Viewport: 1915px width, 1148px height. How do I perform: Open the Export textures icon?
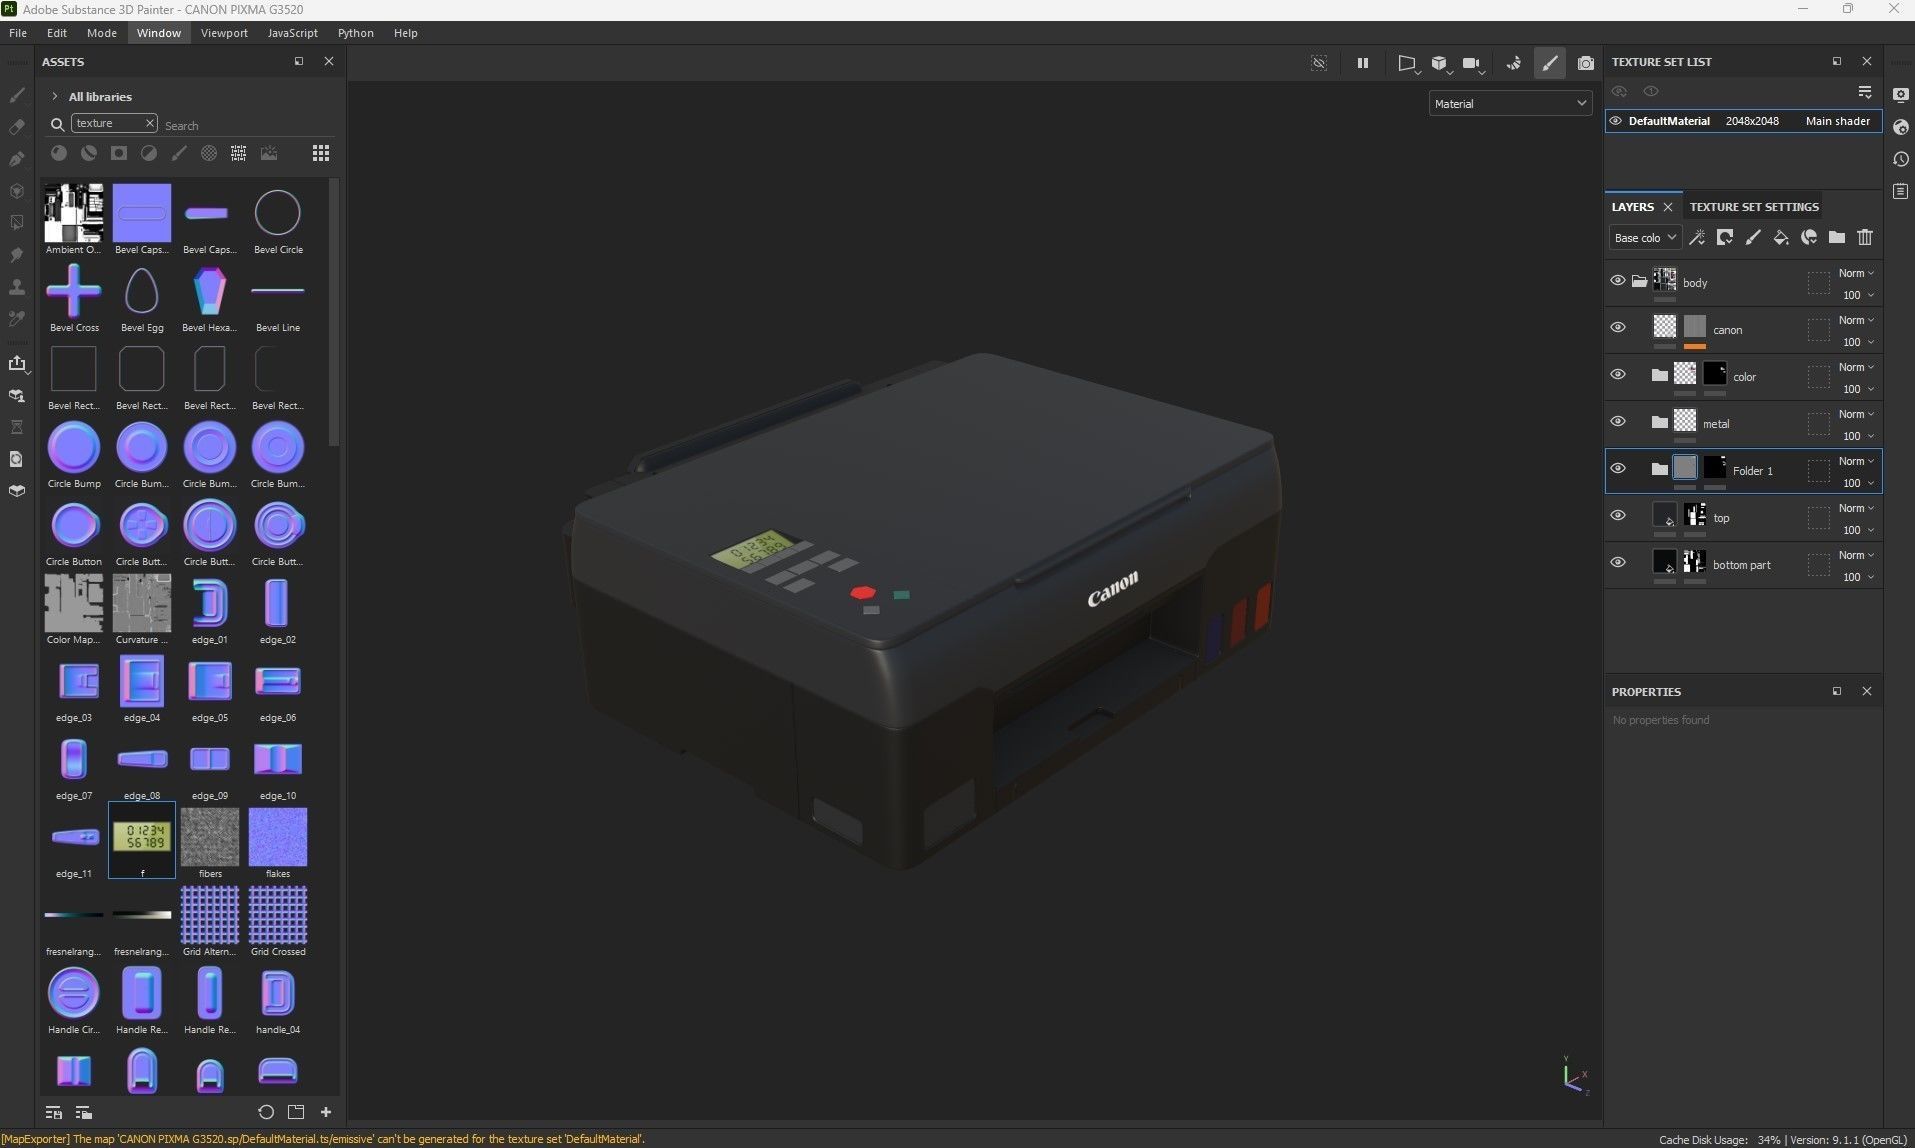point(17,363)
